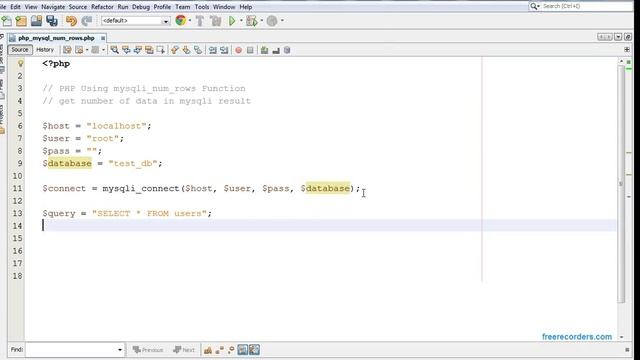The image size is (640, 360).
Task: Click the Chrome browser icon in toolbar
Action: coord(180,20)
